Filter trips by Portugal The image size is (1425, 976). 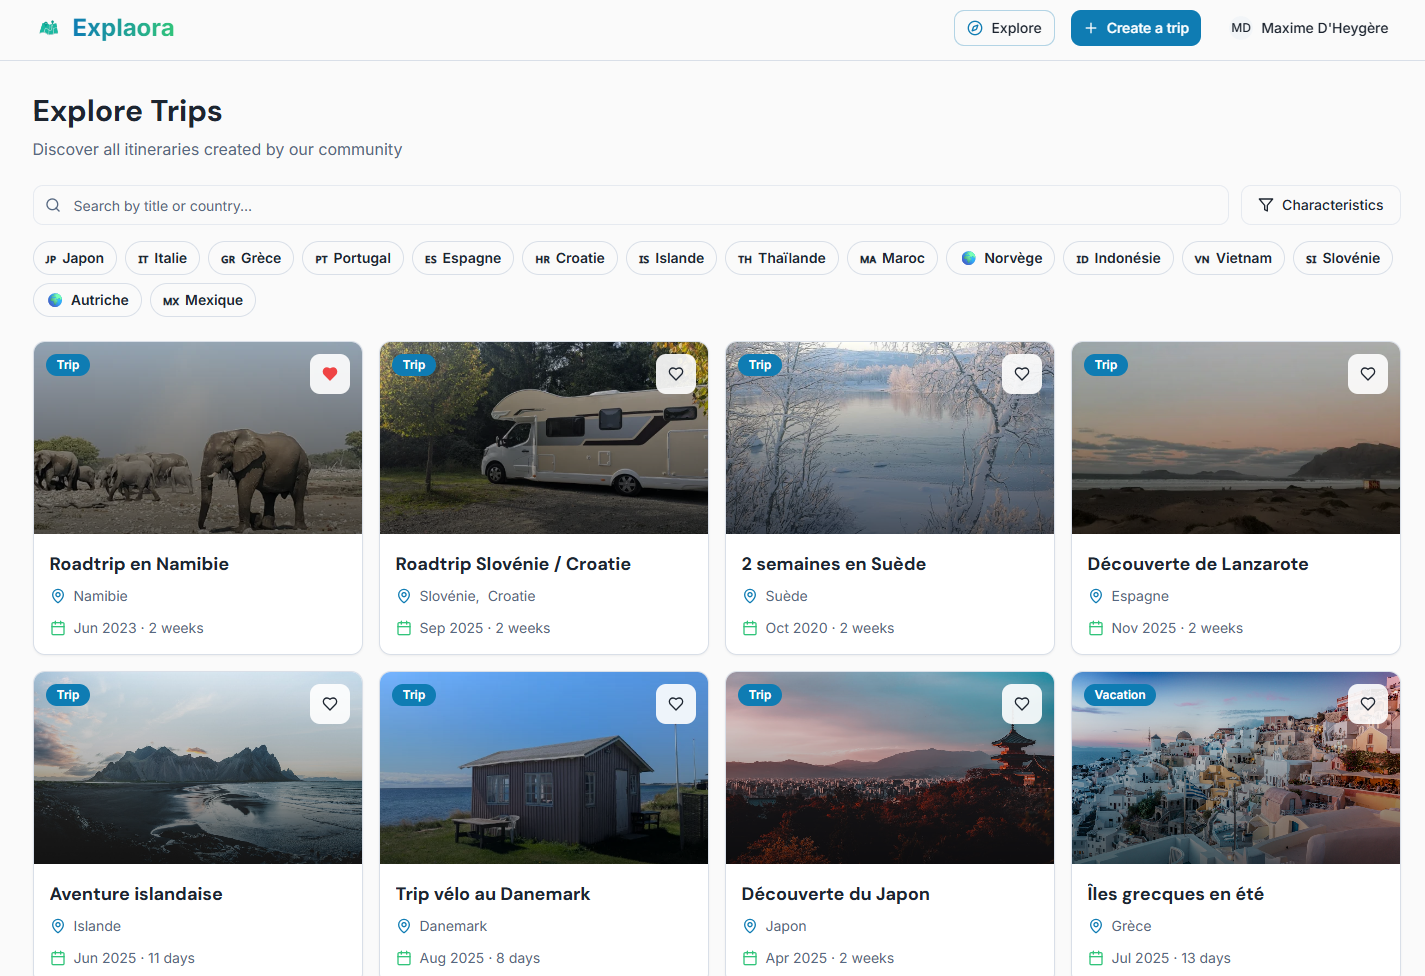[352, 258]
